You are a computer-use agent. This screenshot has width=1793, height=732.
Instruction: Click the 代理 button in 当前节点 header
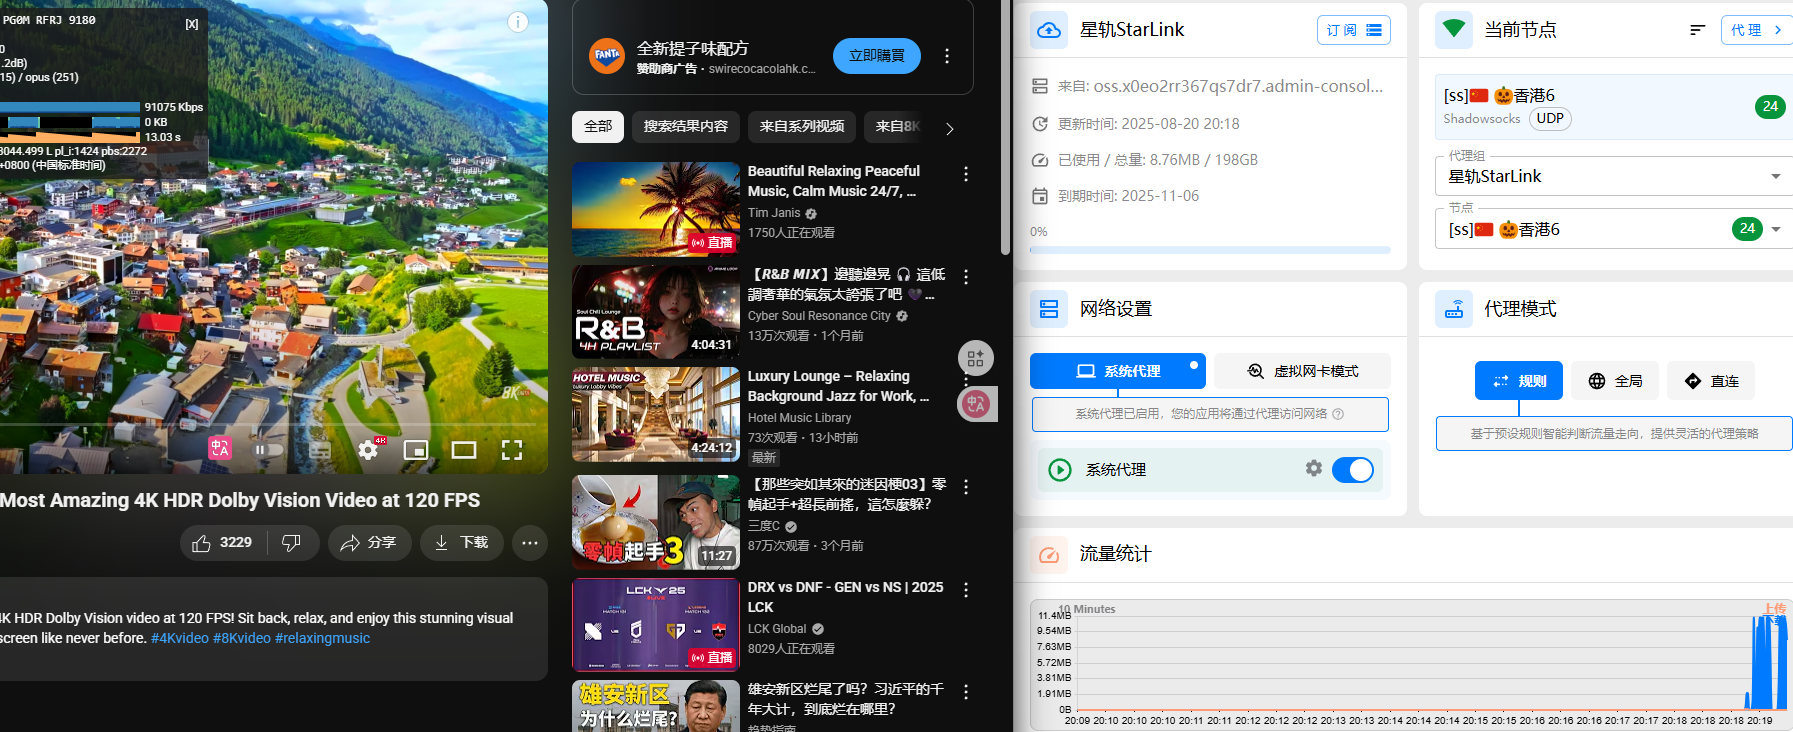tap(1757, 30)
